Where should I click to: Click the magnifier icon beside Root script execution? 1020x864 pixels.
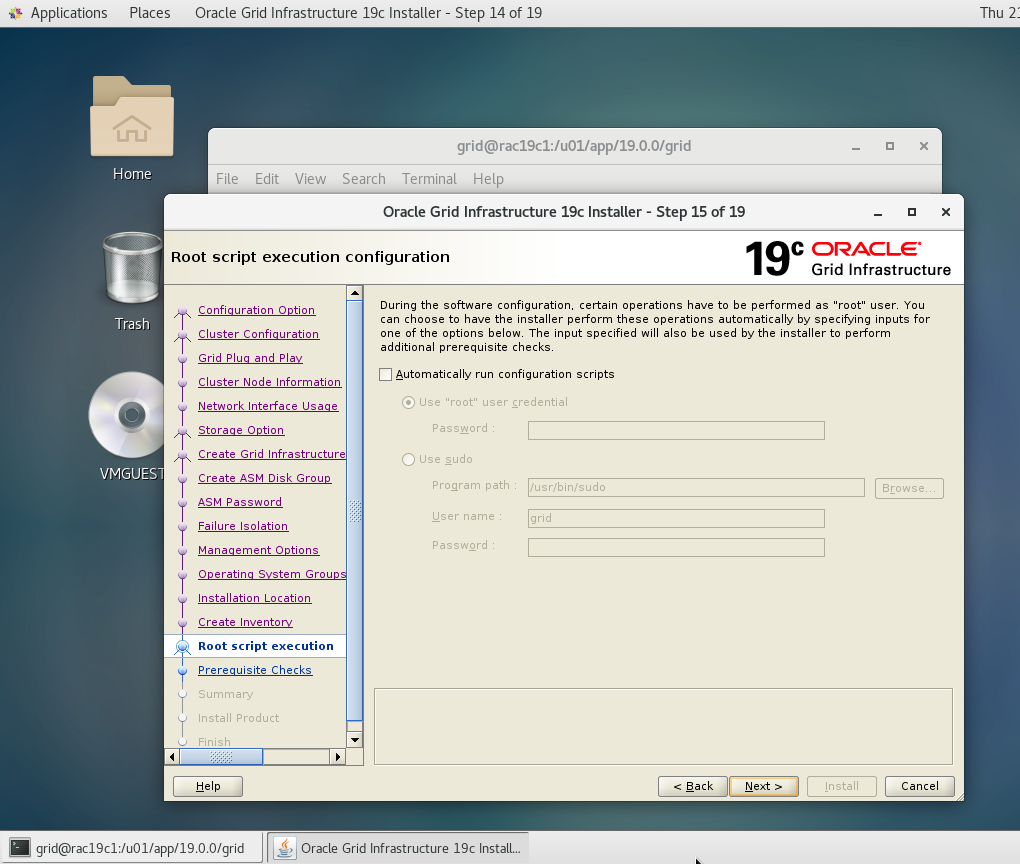click(182, 646)
